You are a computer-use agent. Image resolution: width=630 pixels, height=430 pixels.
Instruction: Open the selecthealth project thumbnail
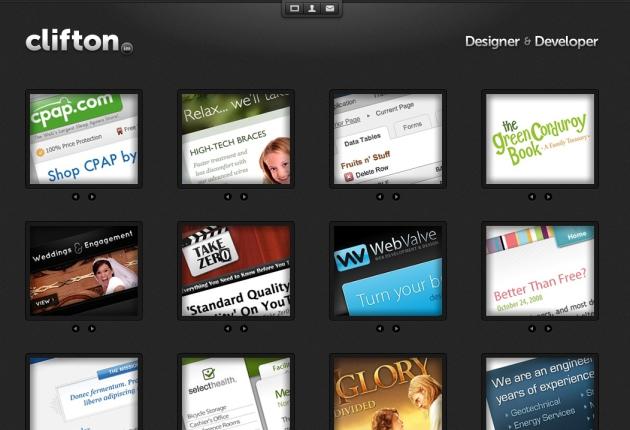[x=236, y=392]
